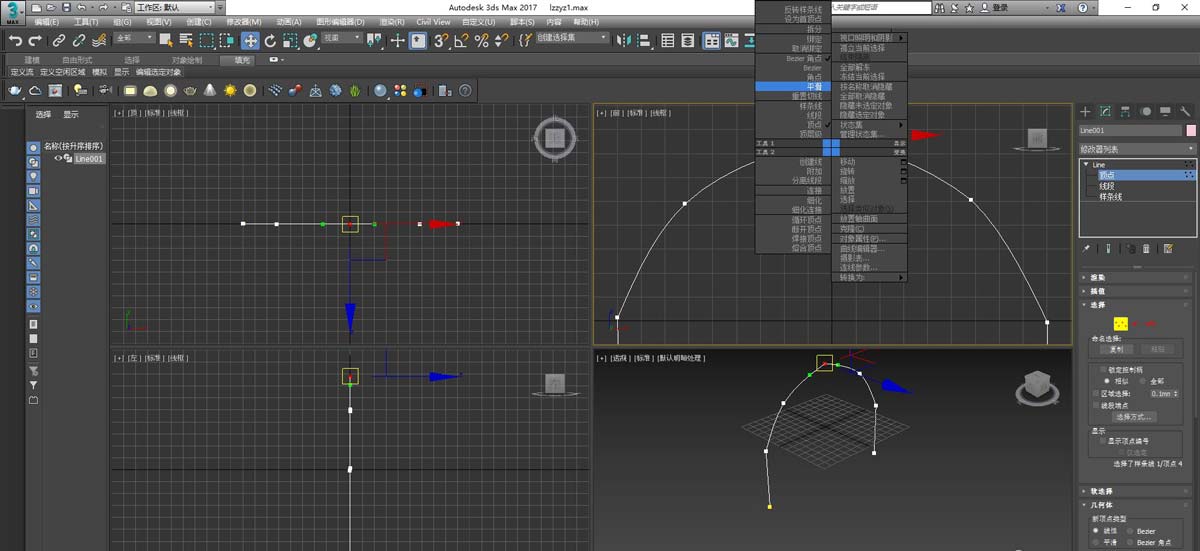Image resolution: width=1200 pixels, height=551 pixels.
Task: Click the 选择方式... button
Action: click(1134, 416)
